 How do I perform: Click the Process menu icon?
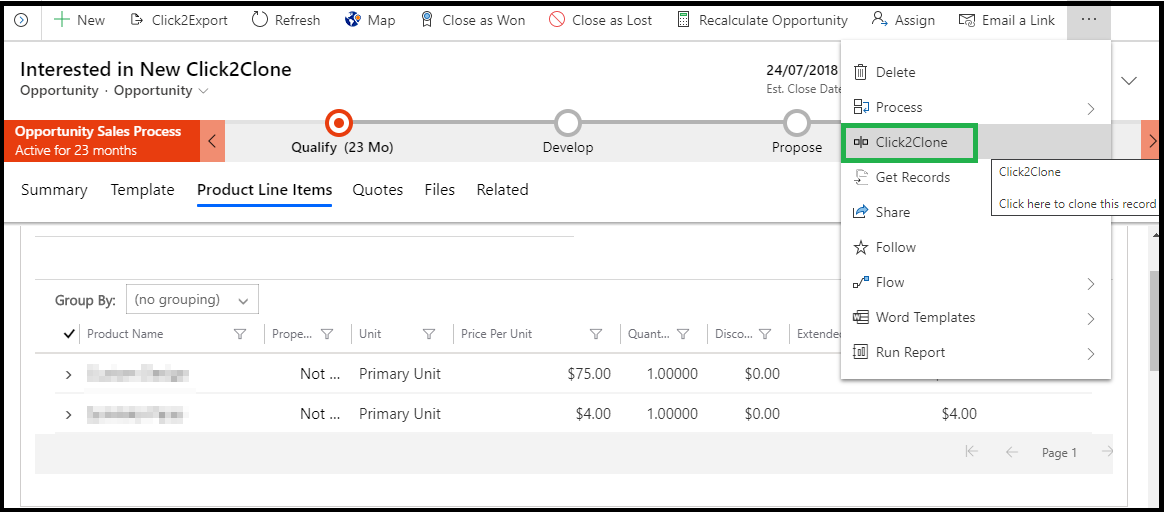click(860, 107)
